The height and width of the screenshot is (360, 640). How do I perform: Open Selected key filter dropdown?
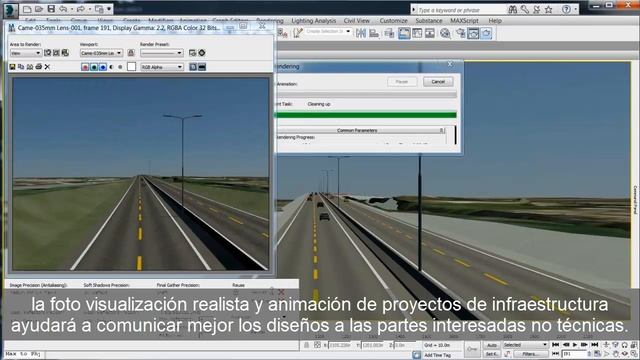point(525,345)
